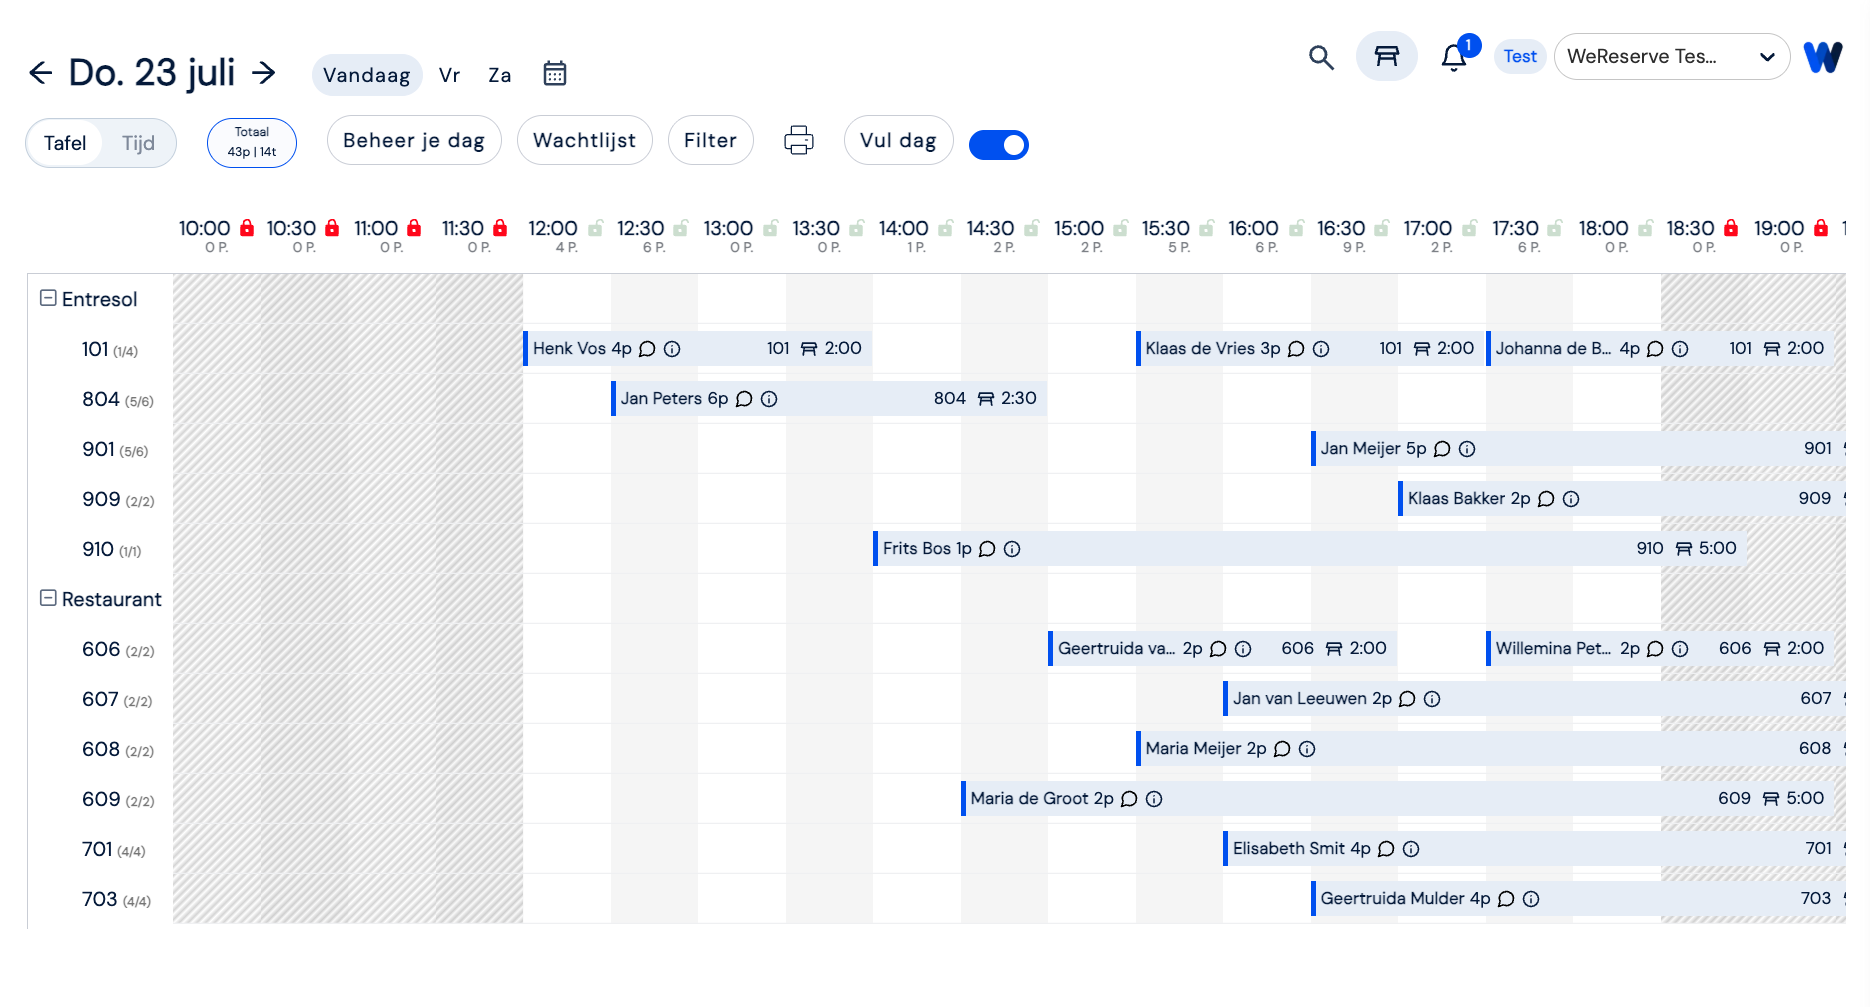Image resolution: width=1870 pixels, height=1007 pixels.
Task: Show info for Henk Vos reservation
Action: coord(672,349)
